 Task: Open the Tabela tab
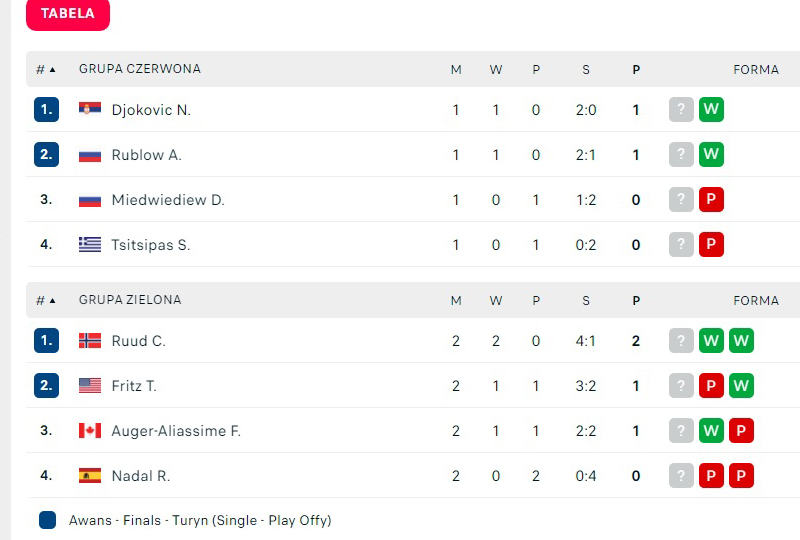tap(68, 14)
